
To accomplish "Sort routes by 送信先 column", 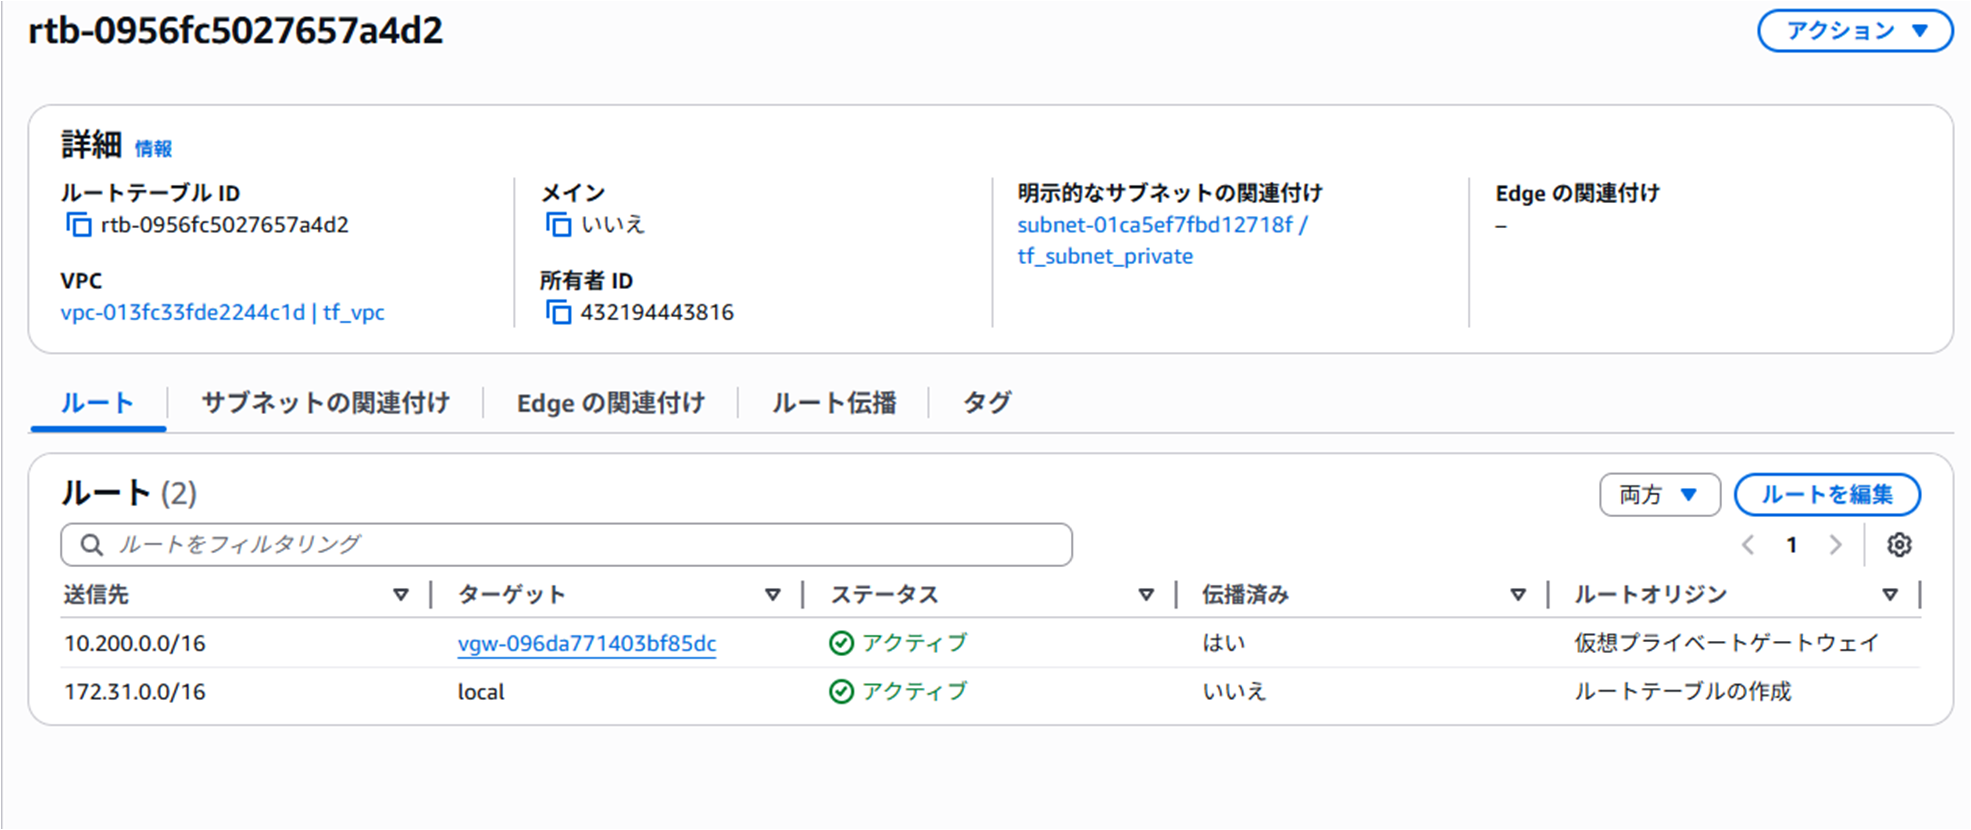I will pos(401,595).
